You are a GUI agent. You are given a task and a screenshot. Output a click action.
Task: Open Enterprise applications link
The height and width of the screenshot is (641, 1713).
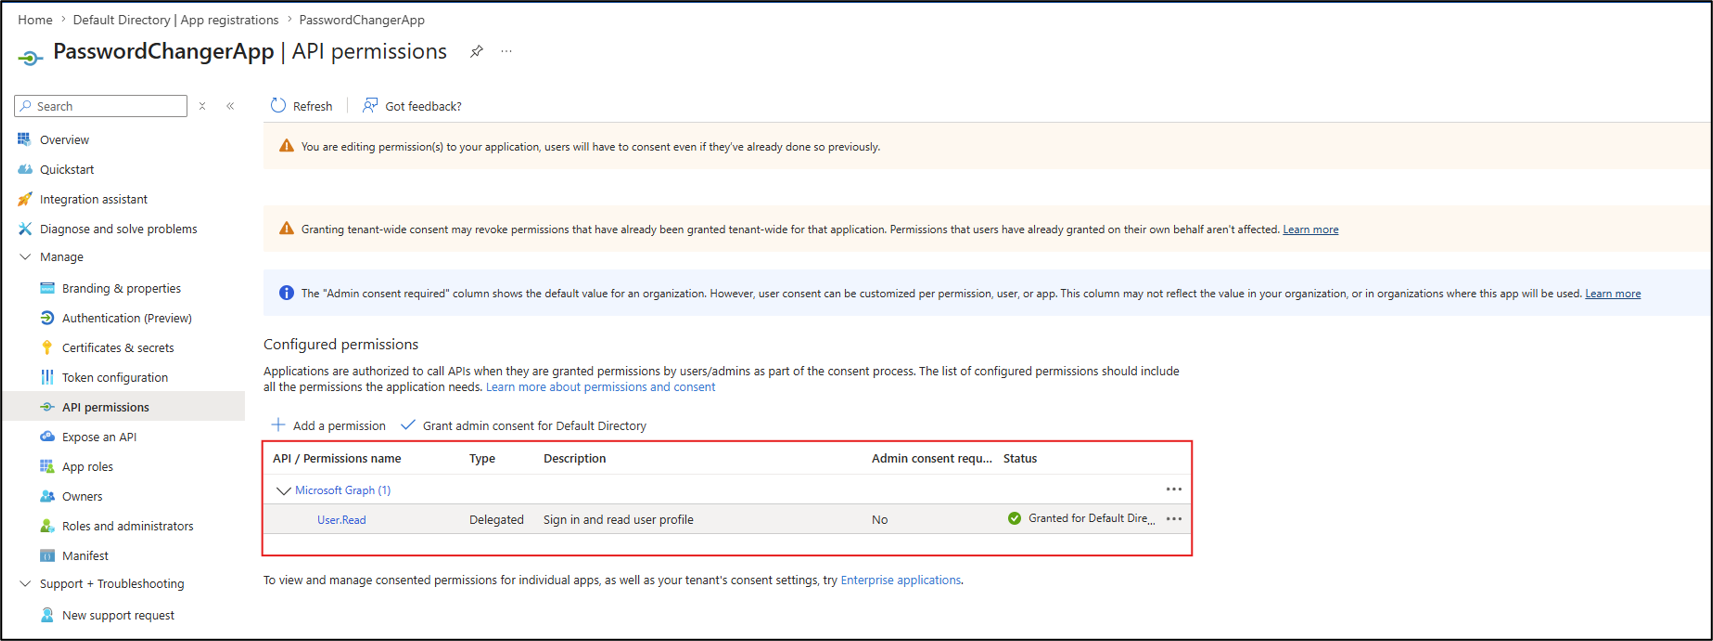pos(900,580)
